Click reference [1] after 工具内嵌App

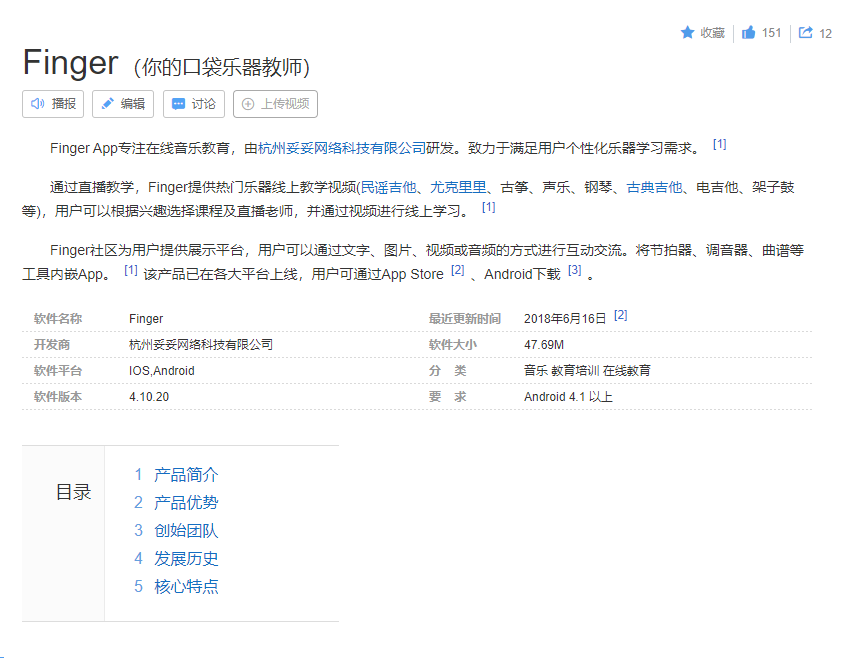click(x=131, y=270)
